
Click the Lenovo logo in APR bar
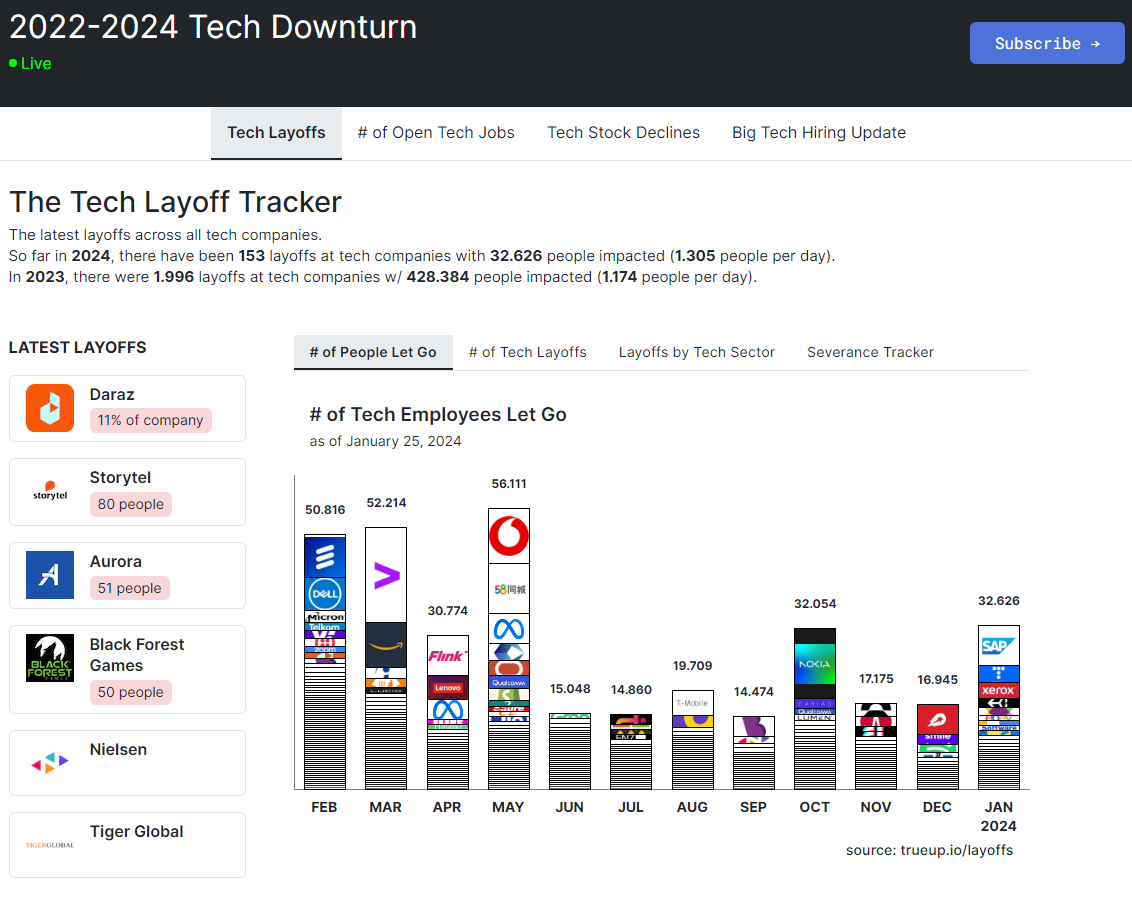tap(448, 687)
